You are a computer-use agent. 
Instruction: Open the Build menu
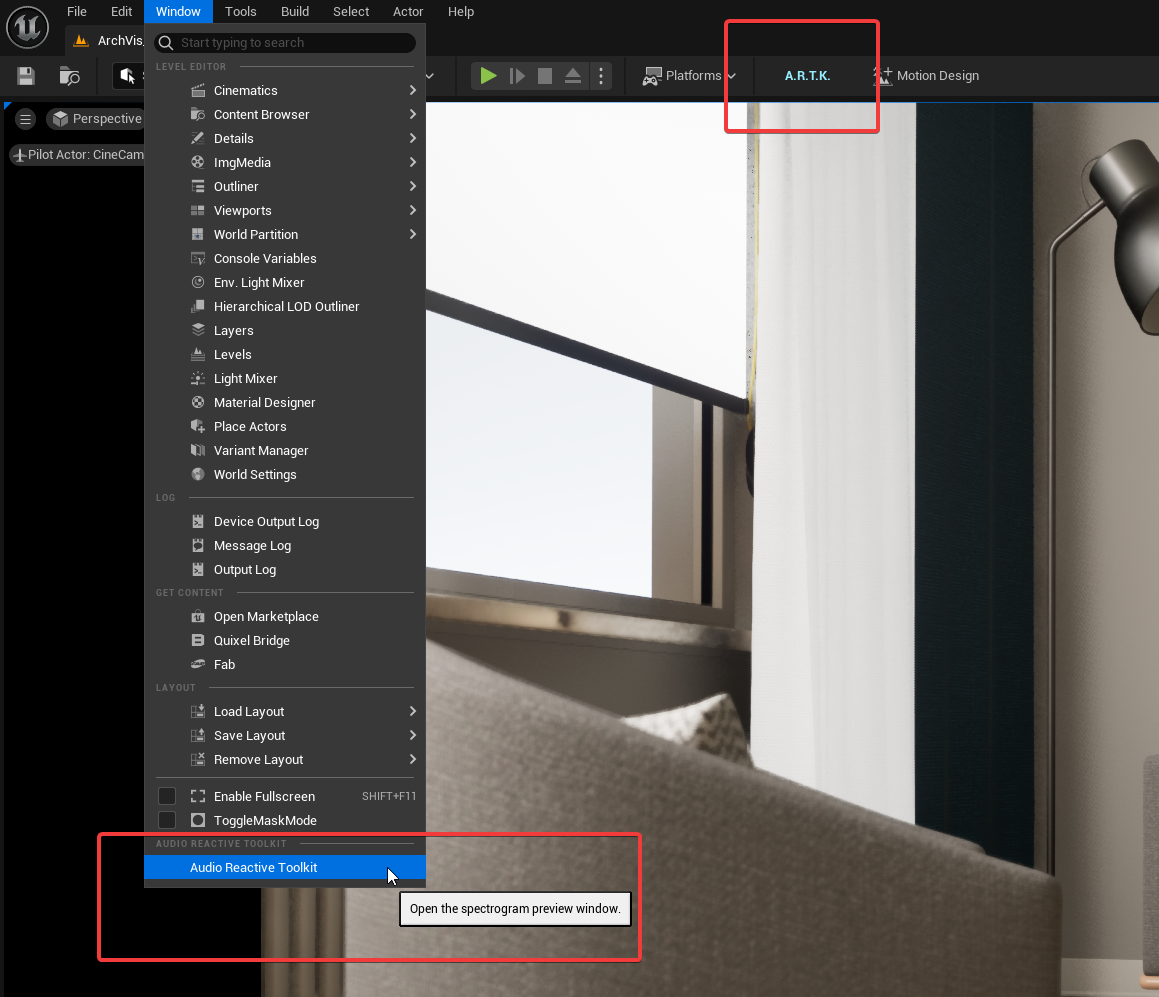coord(295,12)
